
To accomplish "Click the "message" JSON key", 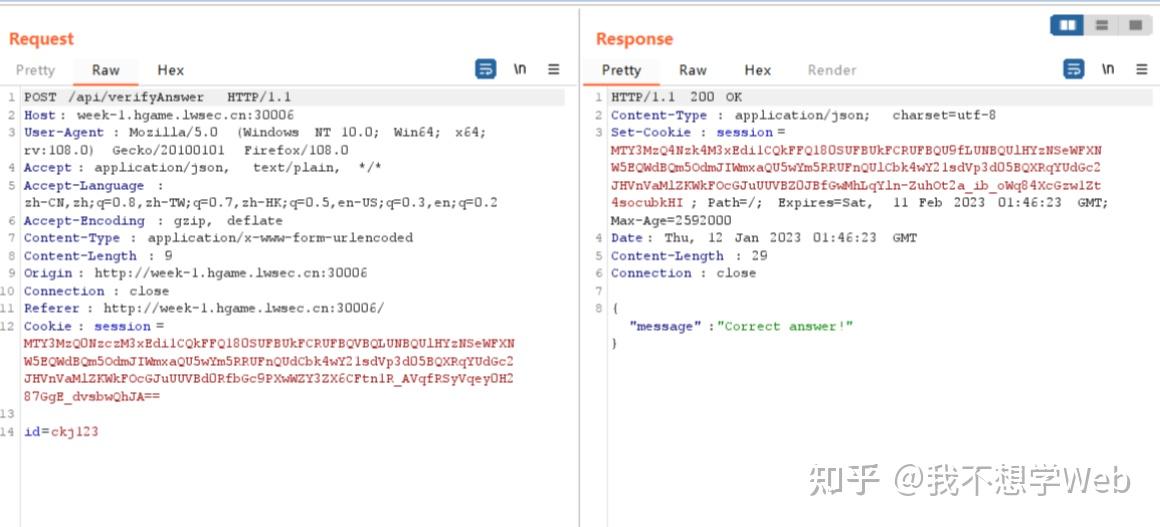I will click(665, 326).
